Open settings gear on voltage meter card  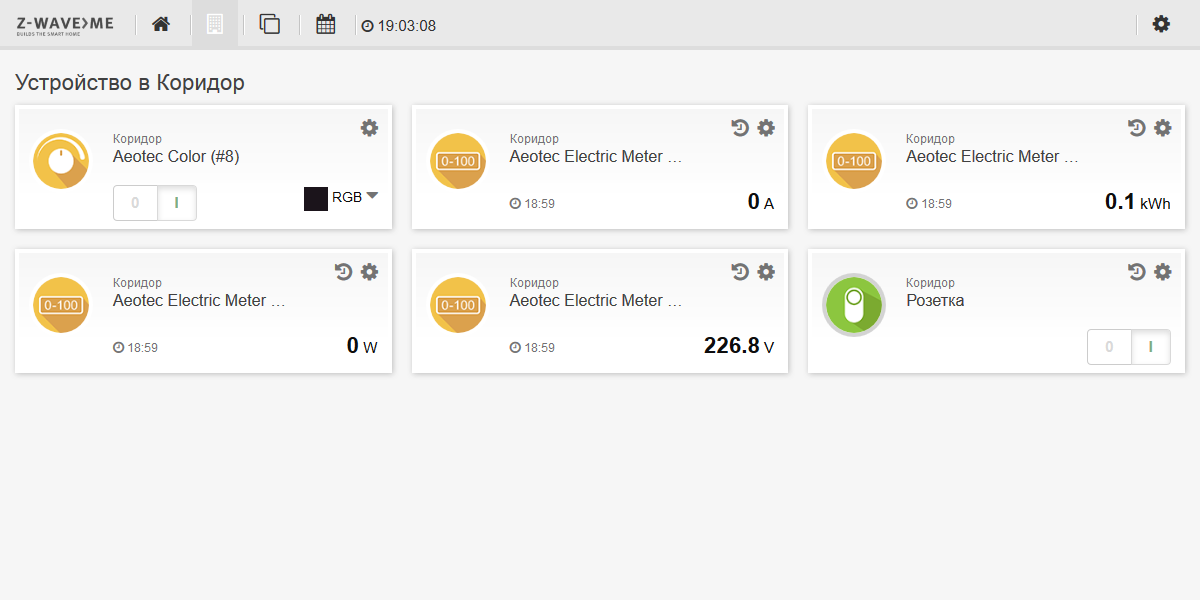coord(766,272)
